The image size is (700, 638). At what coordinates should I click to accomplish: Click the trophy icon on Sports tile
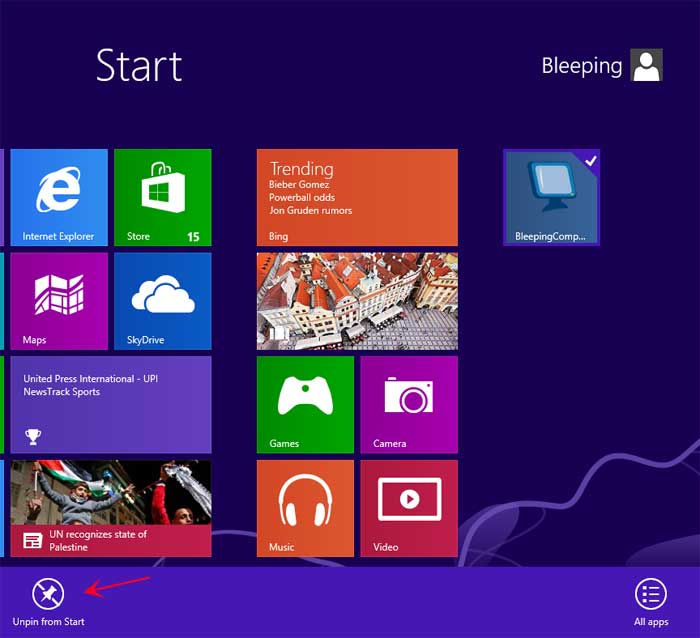tap(33, 437)
